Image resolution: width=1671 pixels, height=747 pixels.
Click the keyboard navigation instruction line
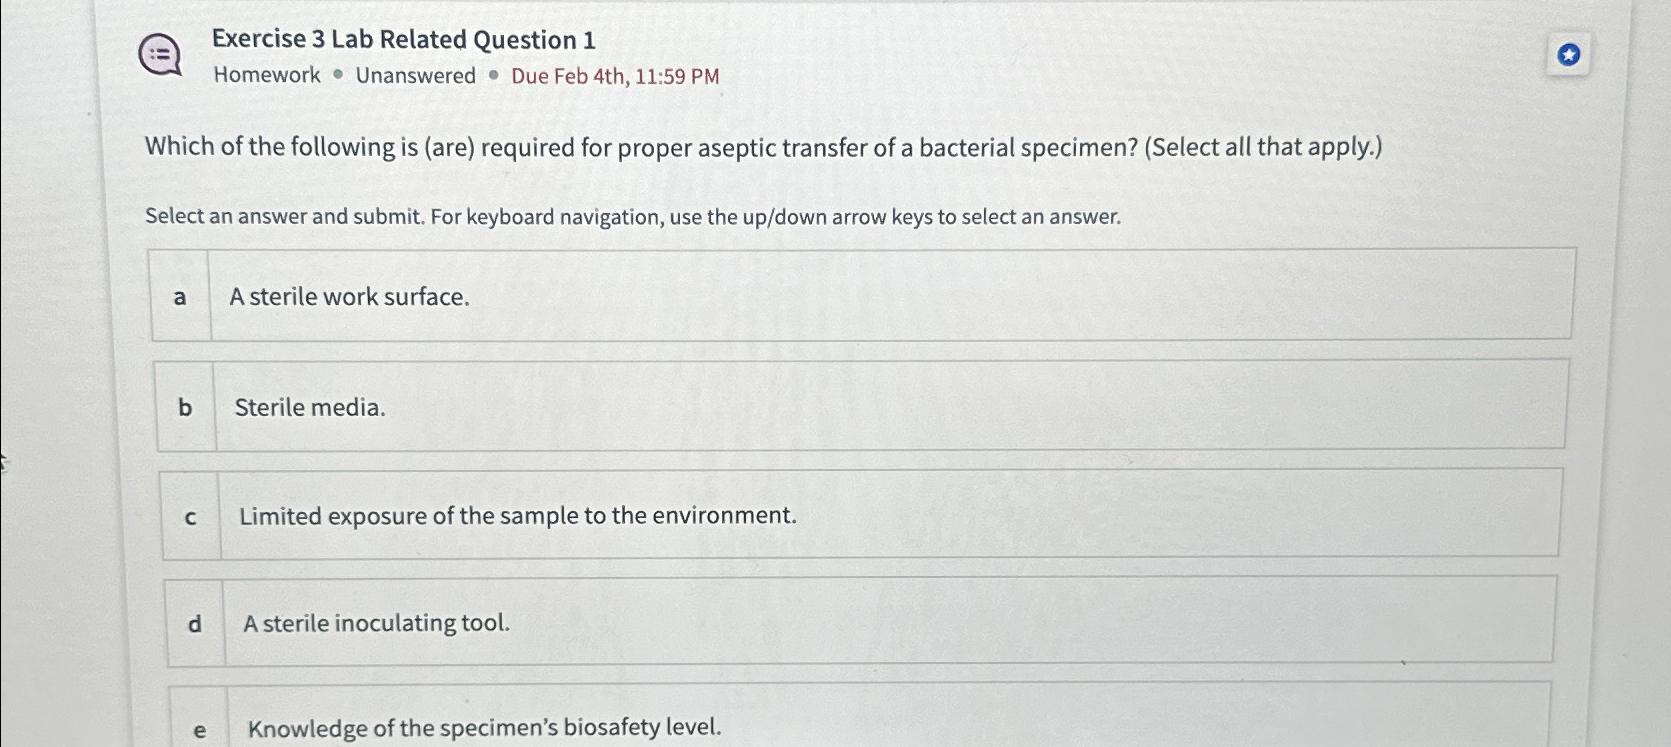click(633, 216)
